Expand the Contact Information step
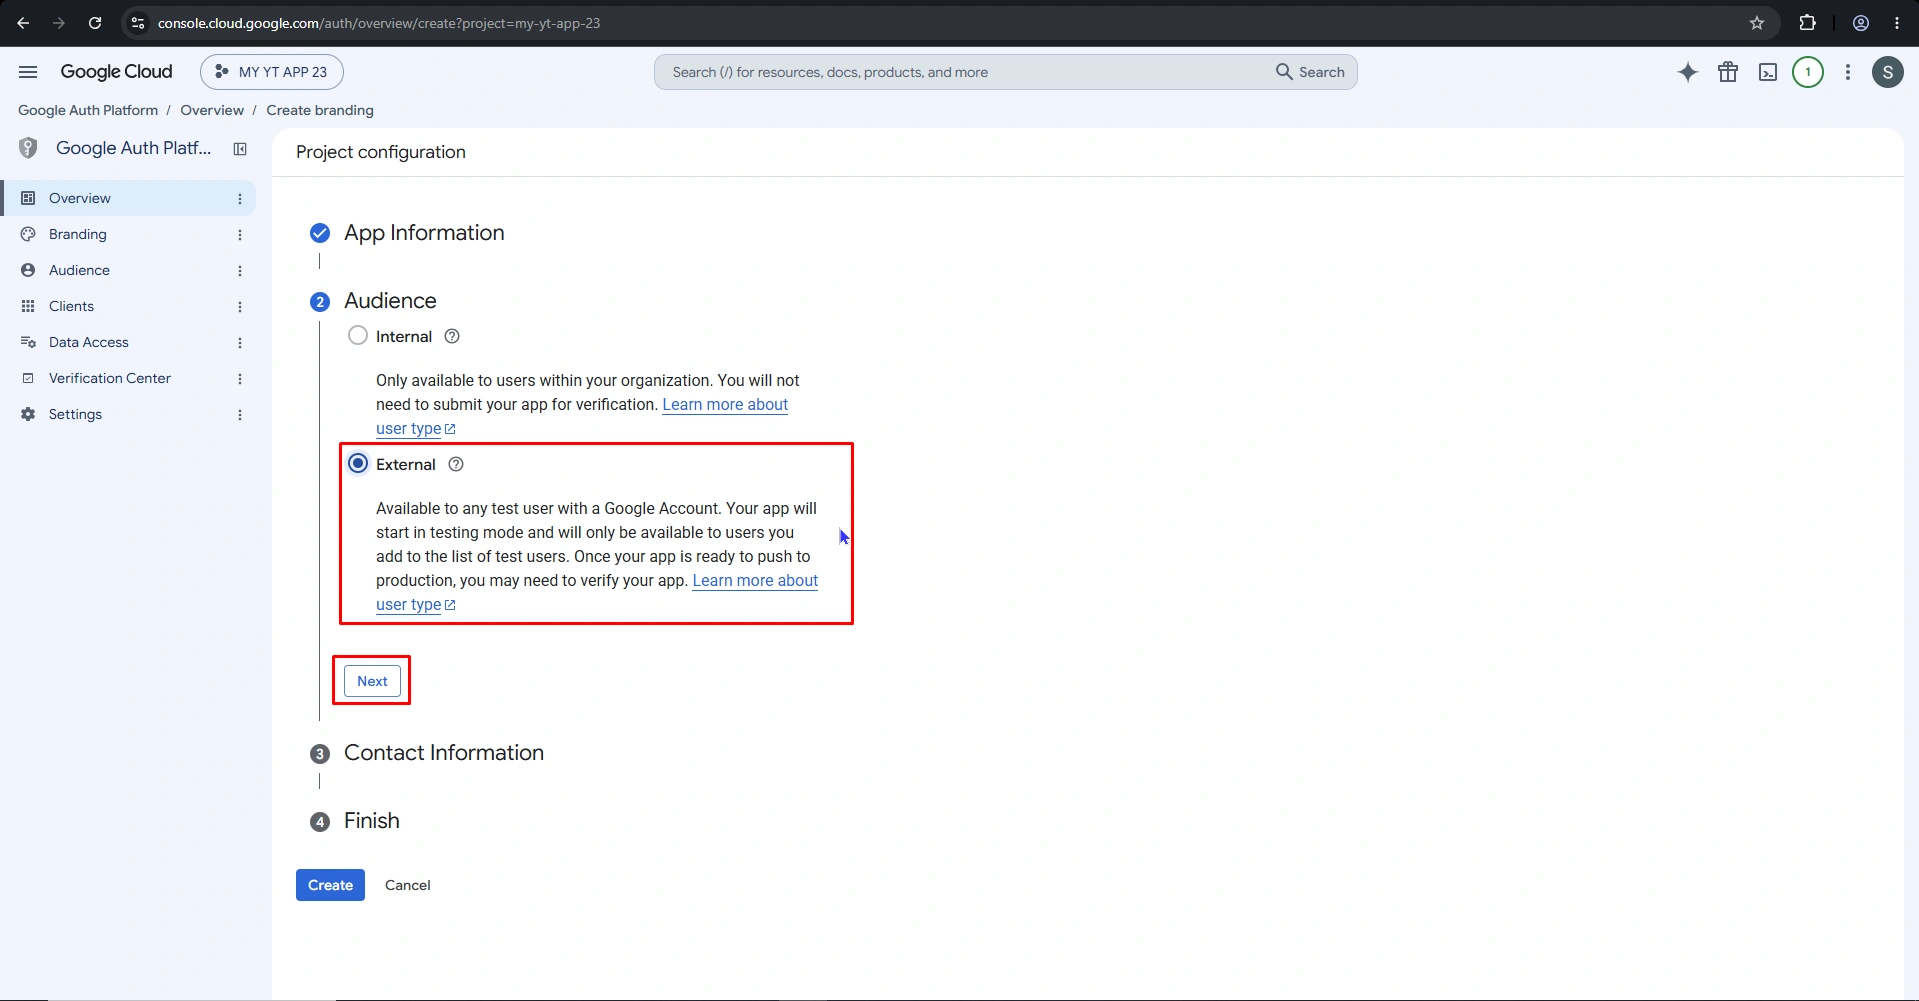 (444, 753)
